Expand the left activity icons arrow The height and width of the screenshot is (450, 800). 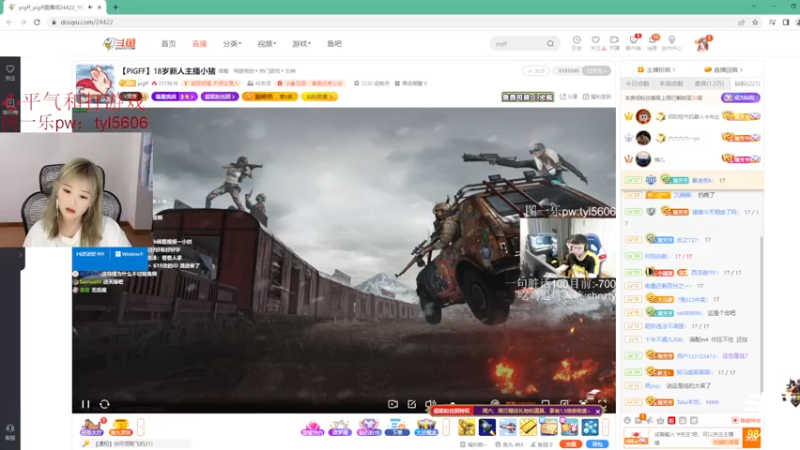click(x=140, y=427)
